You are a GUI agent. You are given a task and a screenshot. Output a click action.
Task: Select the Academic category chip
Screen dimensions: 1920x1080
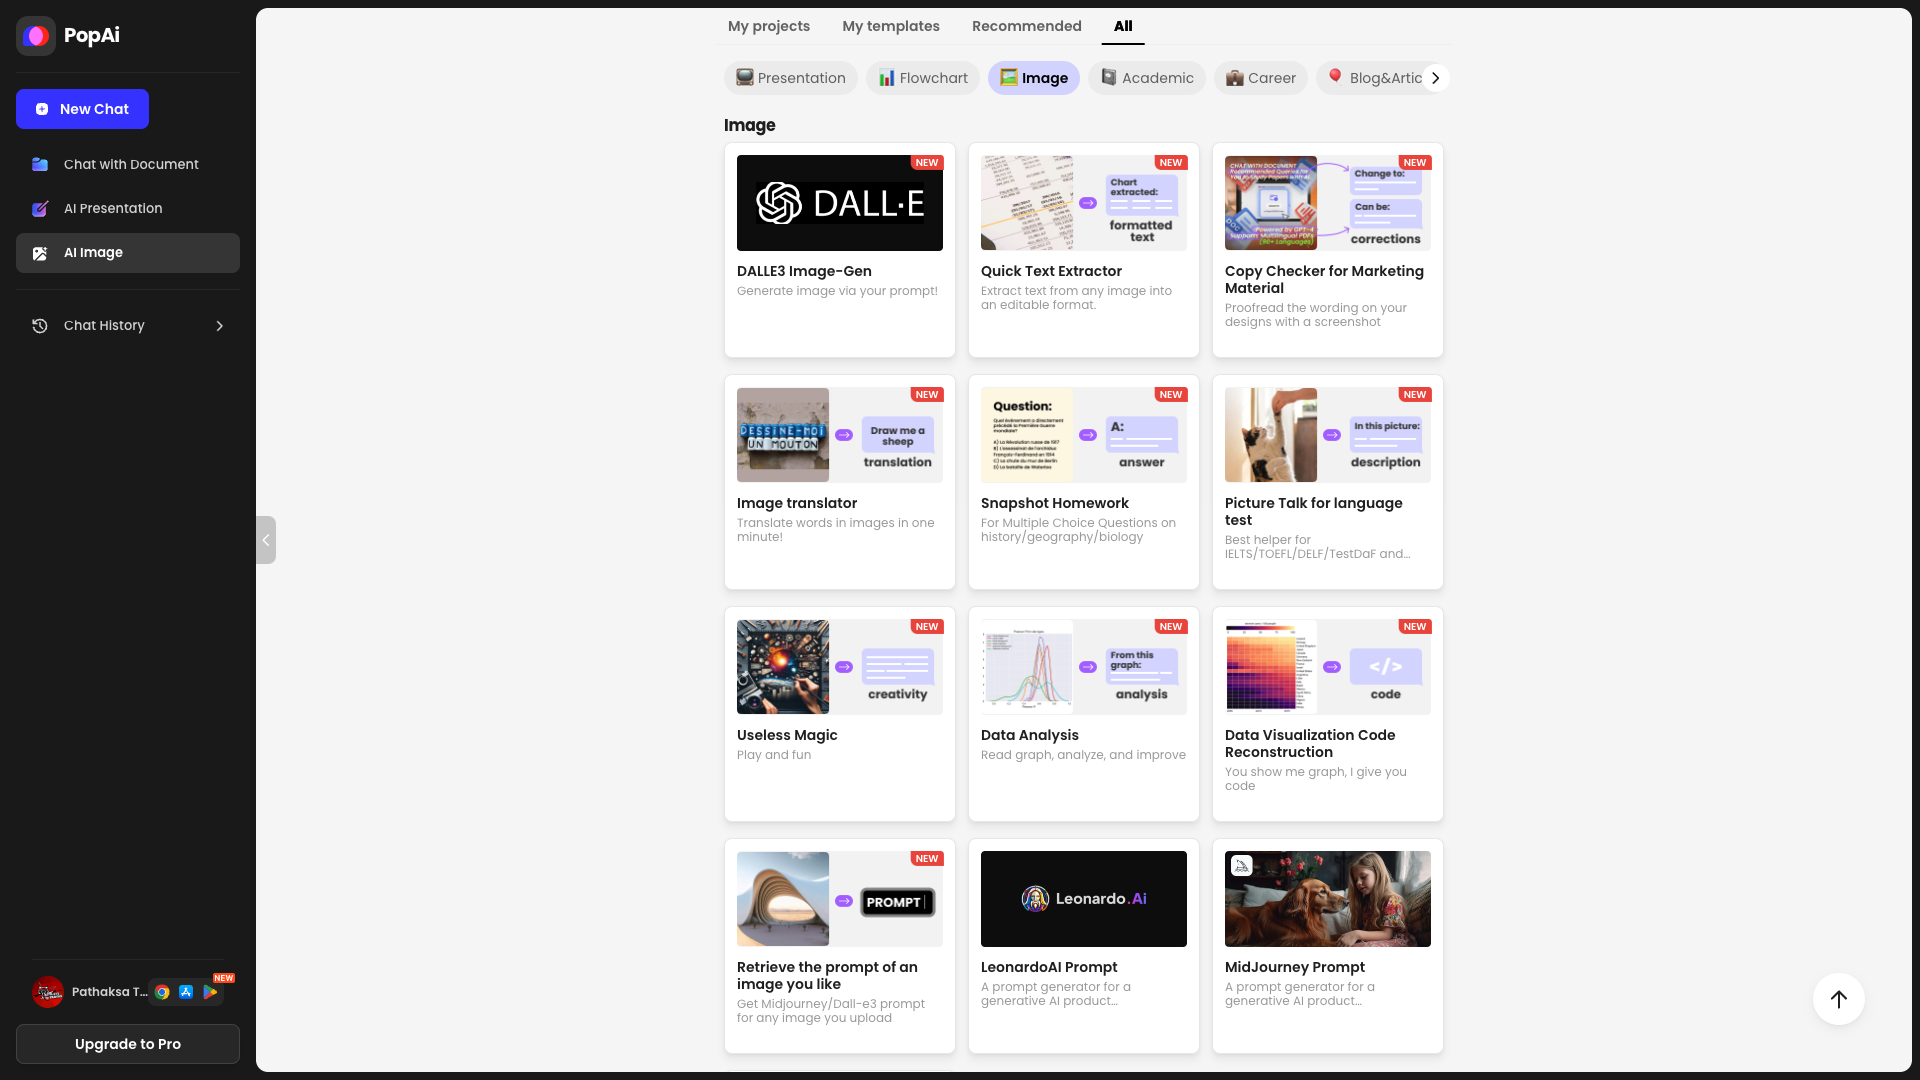click(x=1146, y=78)
